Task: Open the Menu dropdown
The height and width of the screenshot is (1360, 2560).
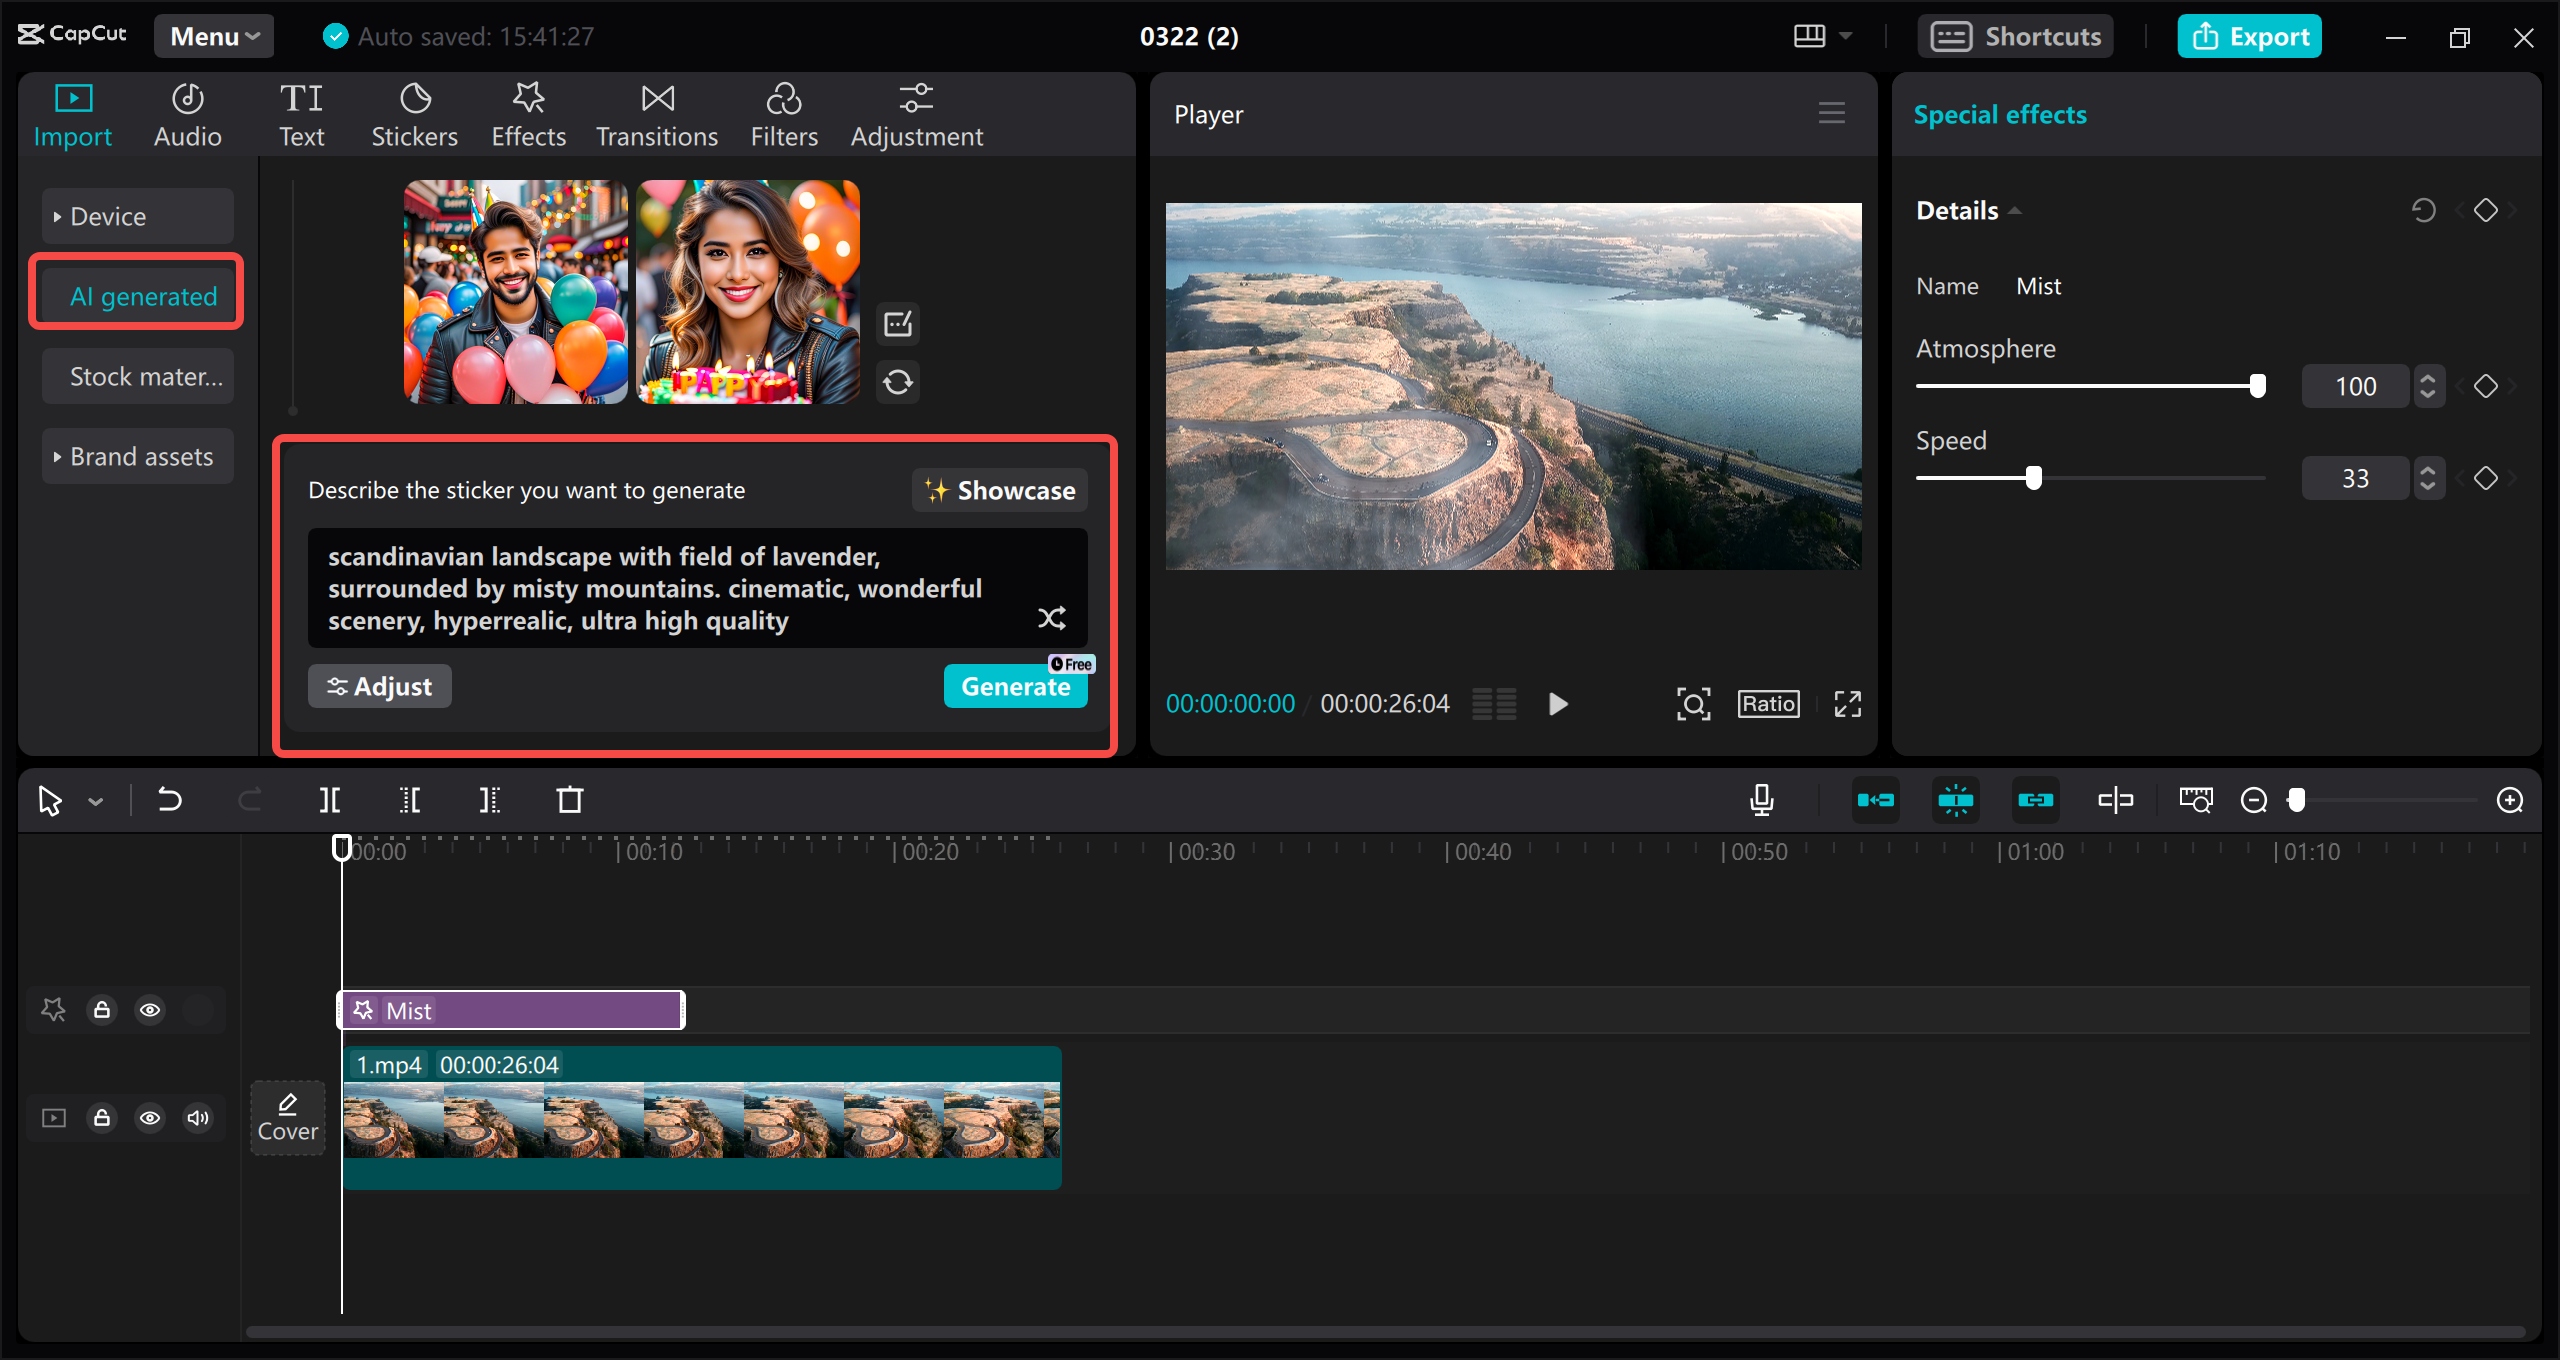Action: point(212,35)
